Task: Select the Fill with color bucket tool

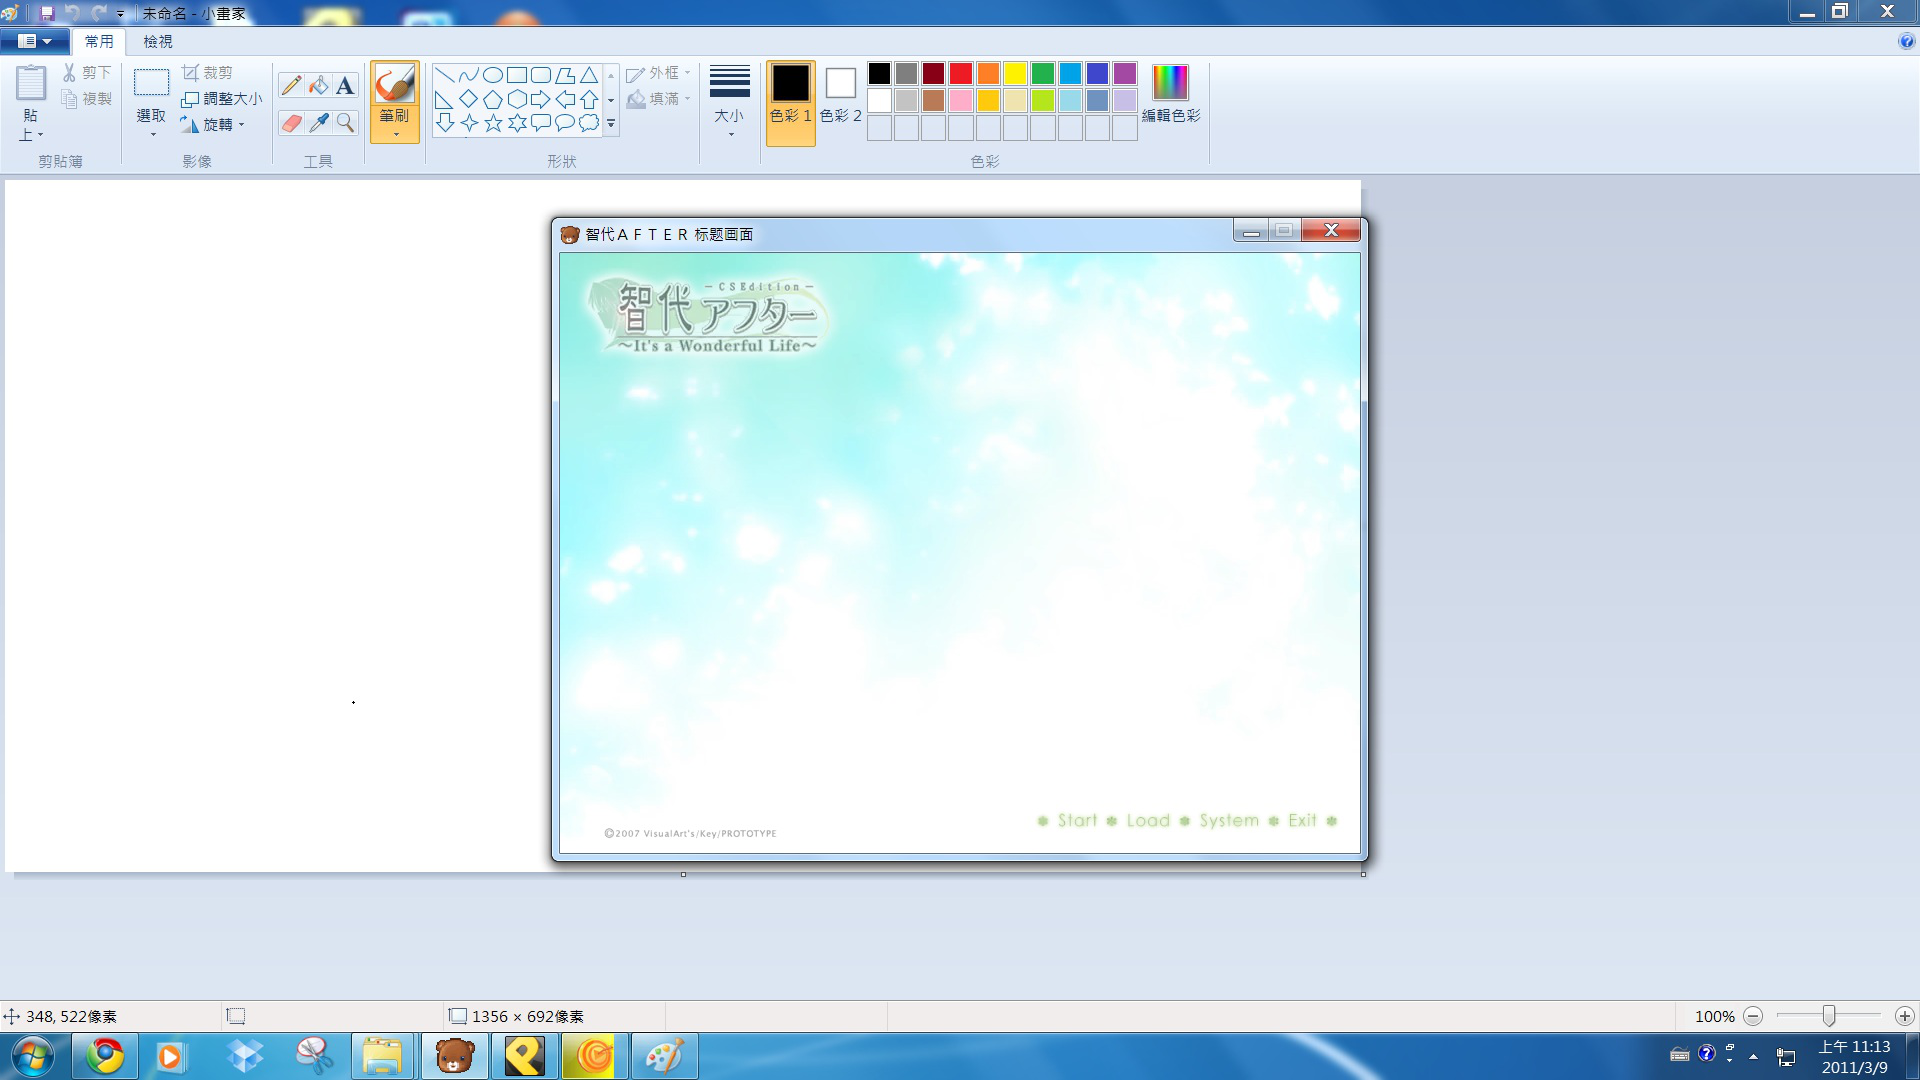Action: click(x=318, y=86)
